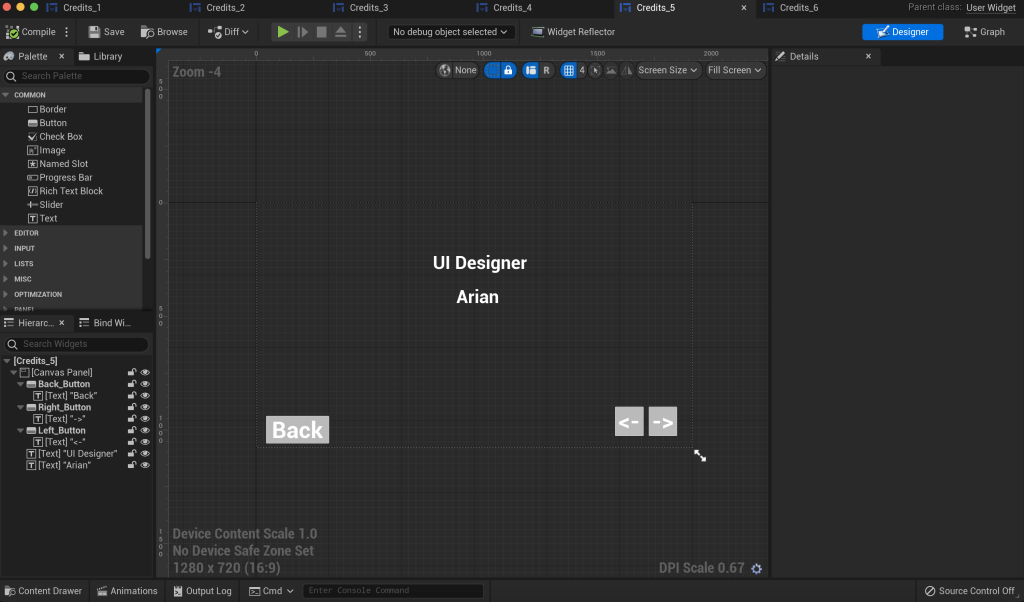Toggle the grid snapping icon in viewport
Viewport: 1024px width, 602px height.
(x=568, y=70)
